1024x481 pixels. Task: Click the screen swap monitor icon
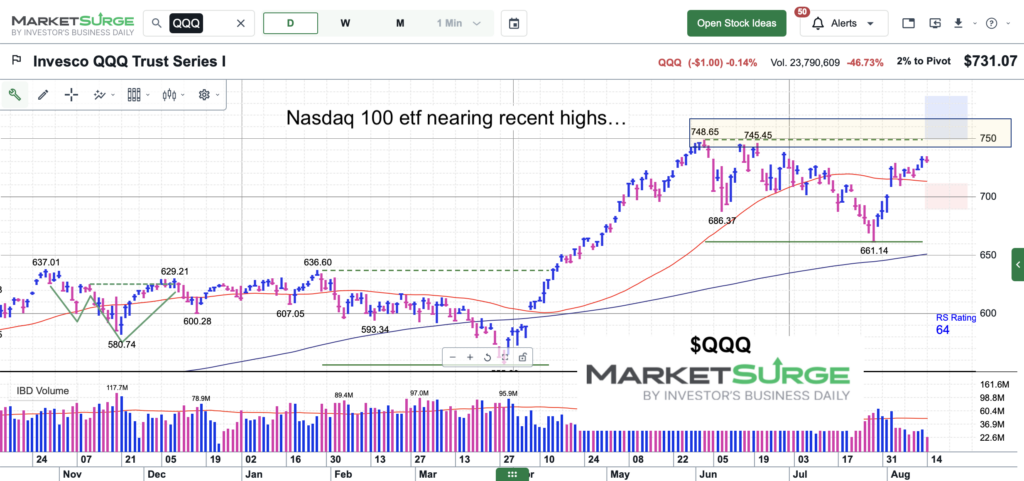(935, 23)
